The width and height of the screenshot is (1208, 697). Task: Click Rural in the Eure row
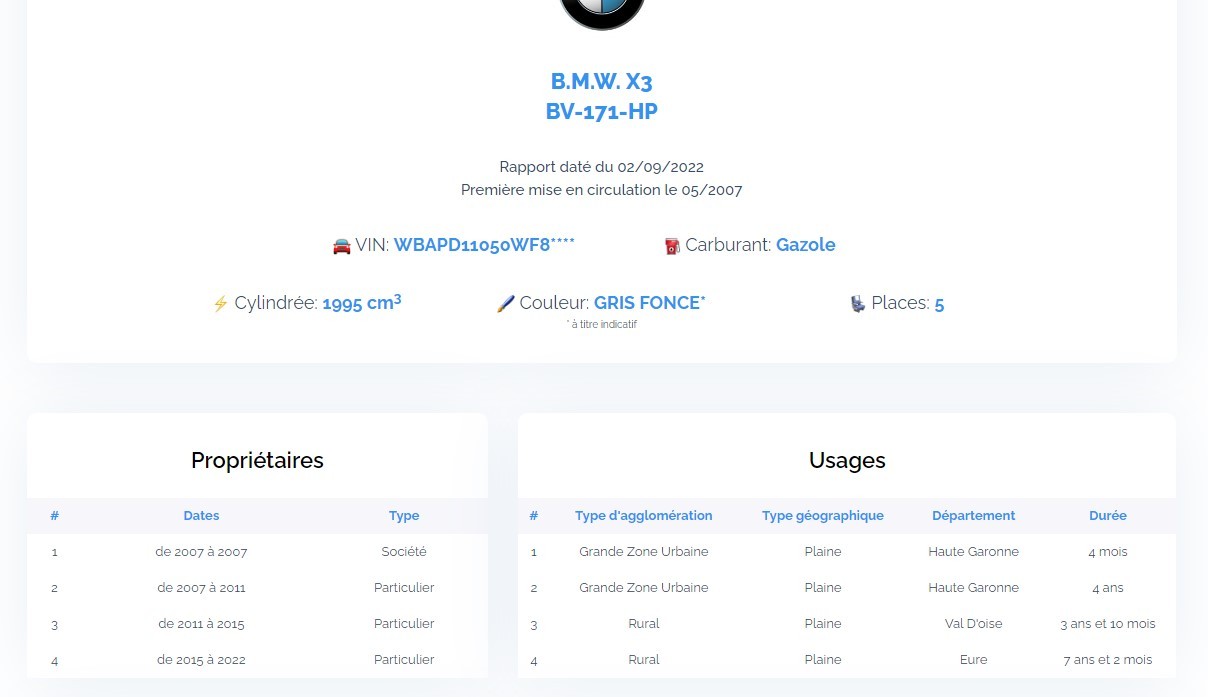[x=644, y=660]
